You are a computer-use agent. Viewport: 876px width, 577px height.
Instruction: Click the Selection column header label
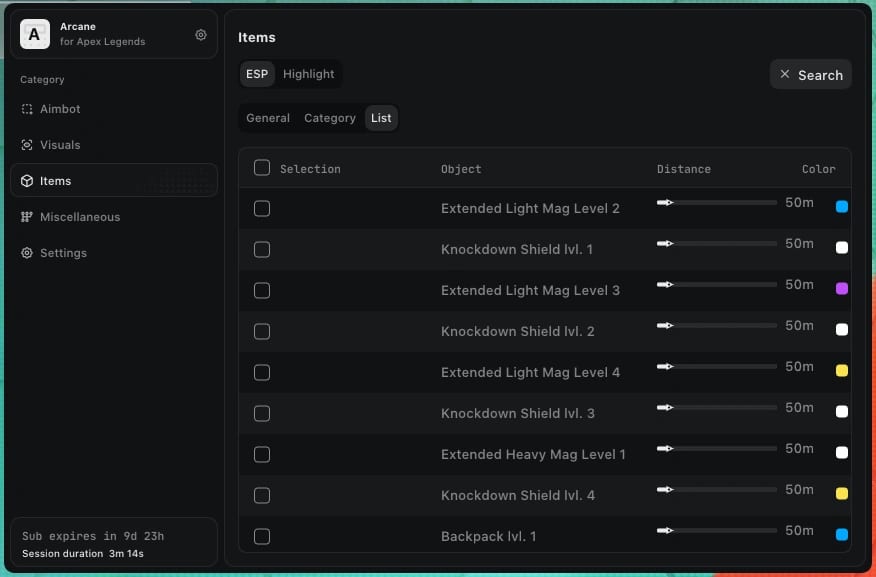[x=310, y=169]
